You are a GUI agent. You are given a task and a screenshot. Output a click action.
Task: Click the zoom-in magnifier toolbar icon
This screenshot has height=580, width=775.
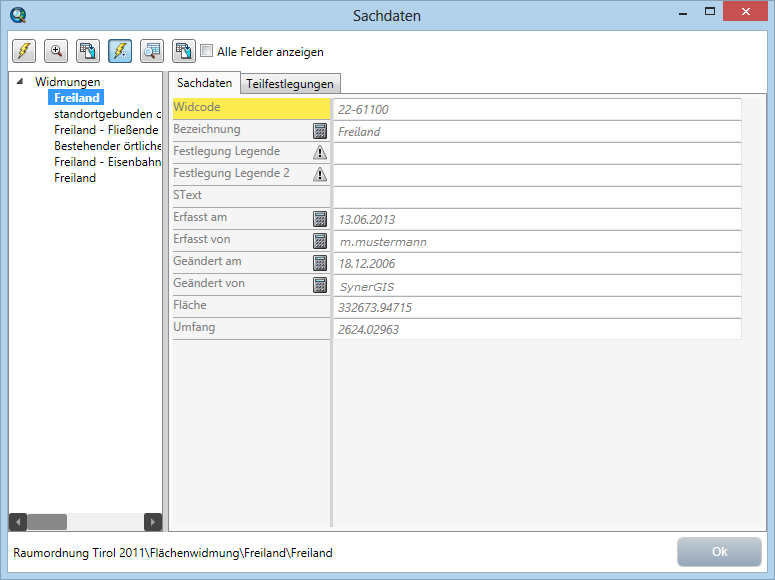point(56,51)
